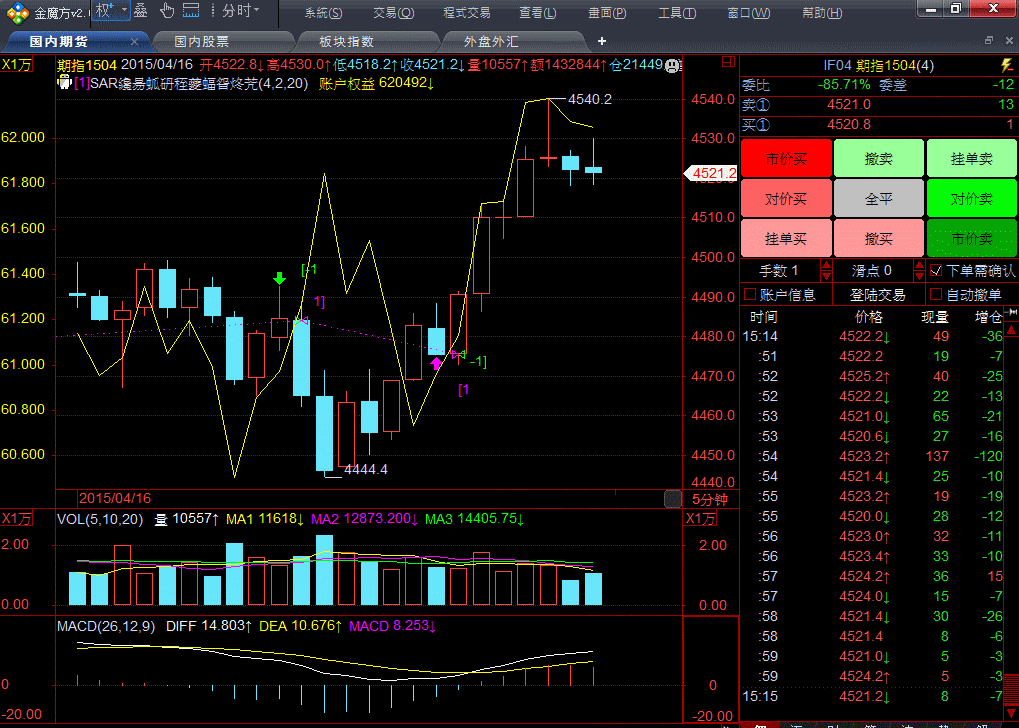Viewport: 1019px width, 728px height.
Task: Enable 账户信息 checkbox
Action: [750, 294]
